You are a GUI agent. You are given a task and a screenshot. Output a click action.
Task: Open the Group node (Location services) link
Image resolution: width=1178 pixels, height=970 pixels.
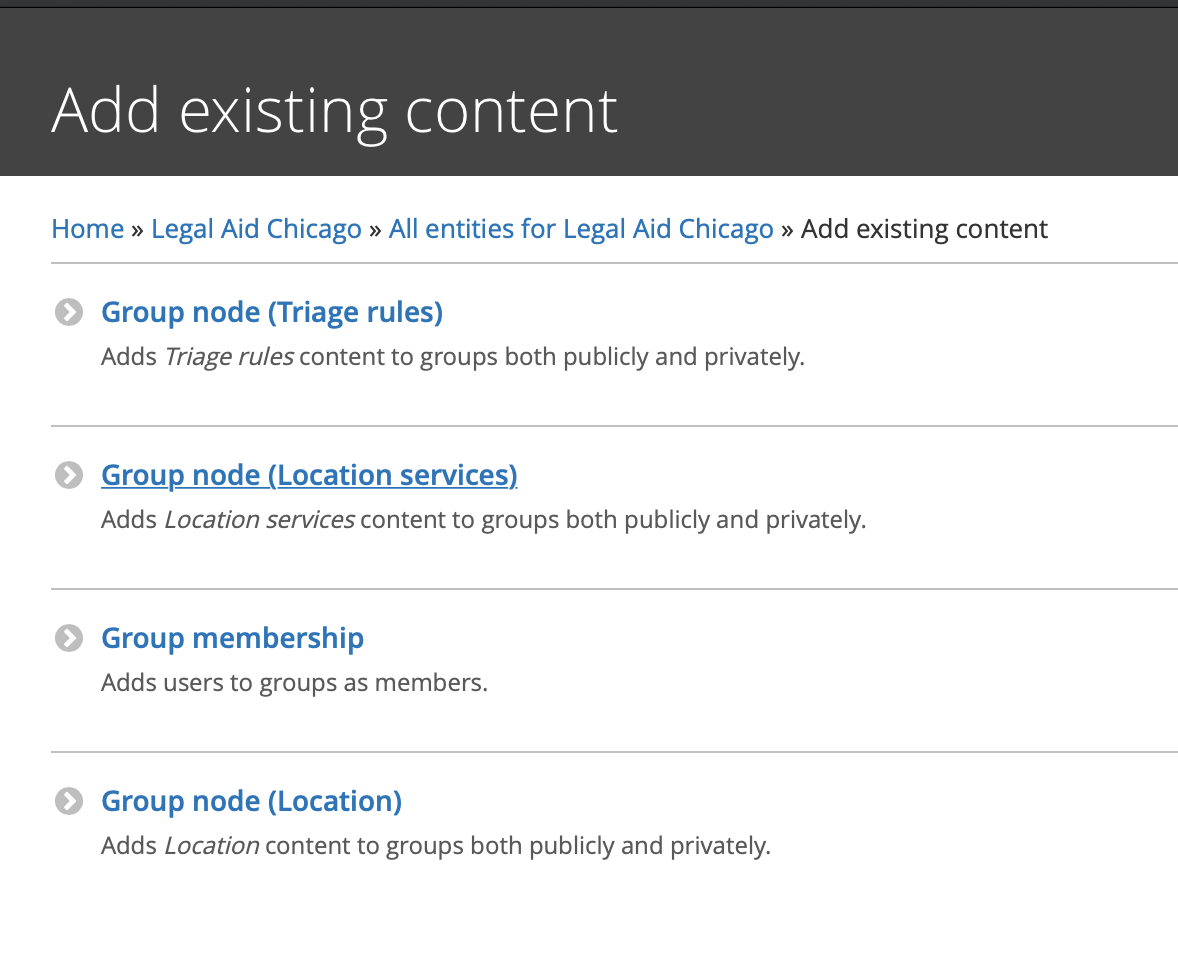click(310, 476)
